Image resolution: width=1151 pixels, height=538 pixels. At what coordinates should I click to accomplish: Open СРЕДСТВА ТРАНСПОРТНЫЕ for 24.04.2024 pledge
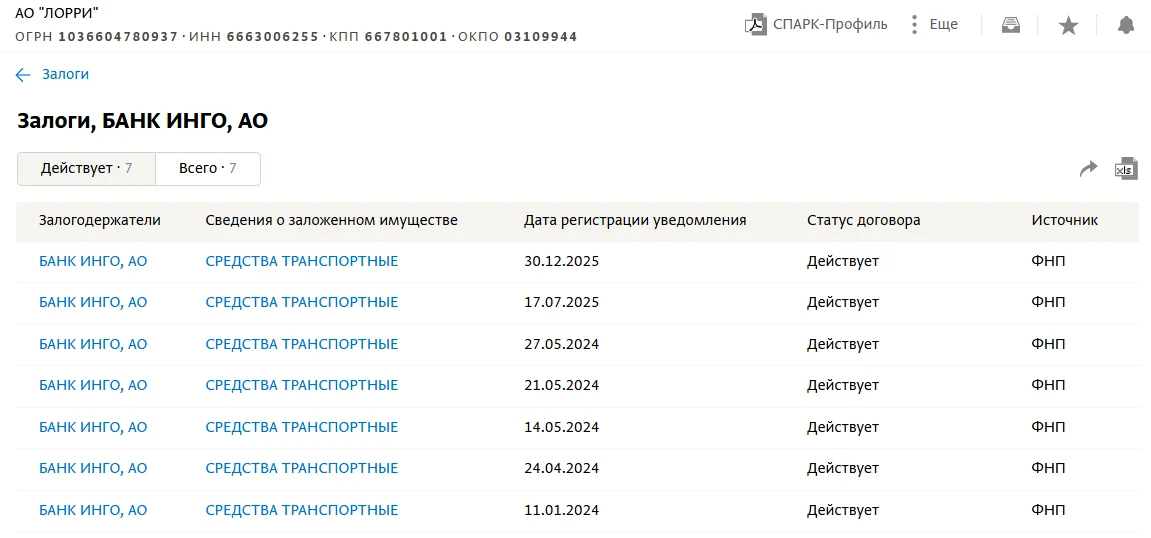(302, 468)
